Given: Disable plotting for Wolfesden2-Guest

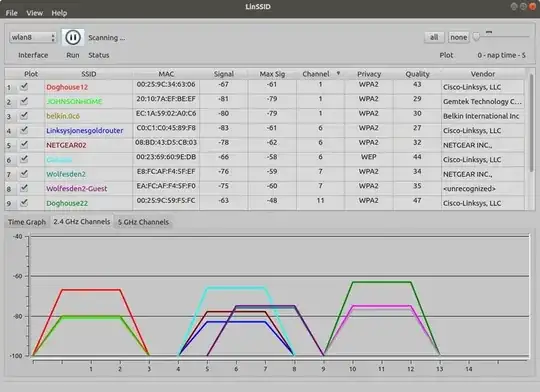Looking at the screenshot, I should click(24, 188).
